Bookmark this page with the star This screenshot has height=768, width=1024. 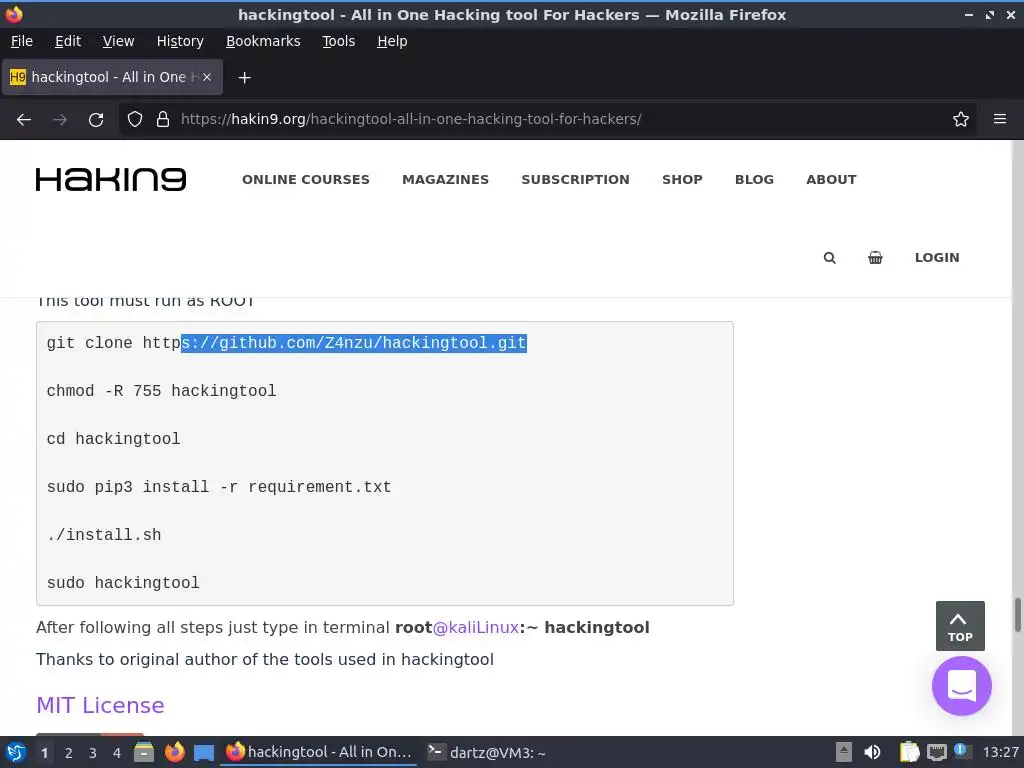(961, 120)
